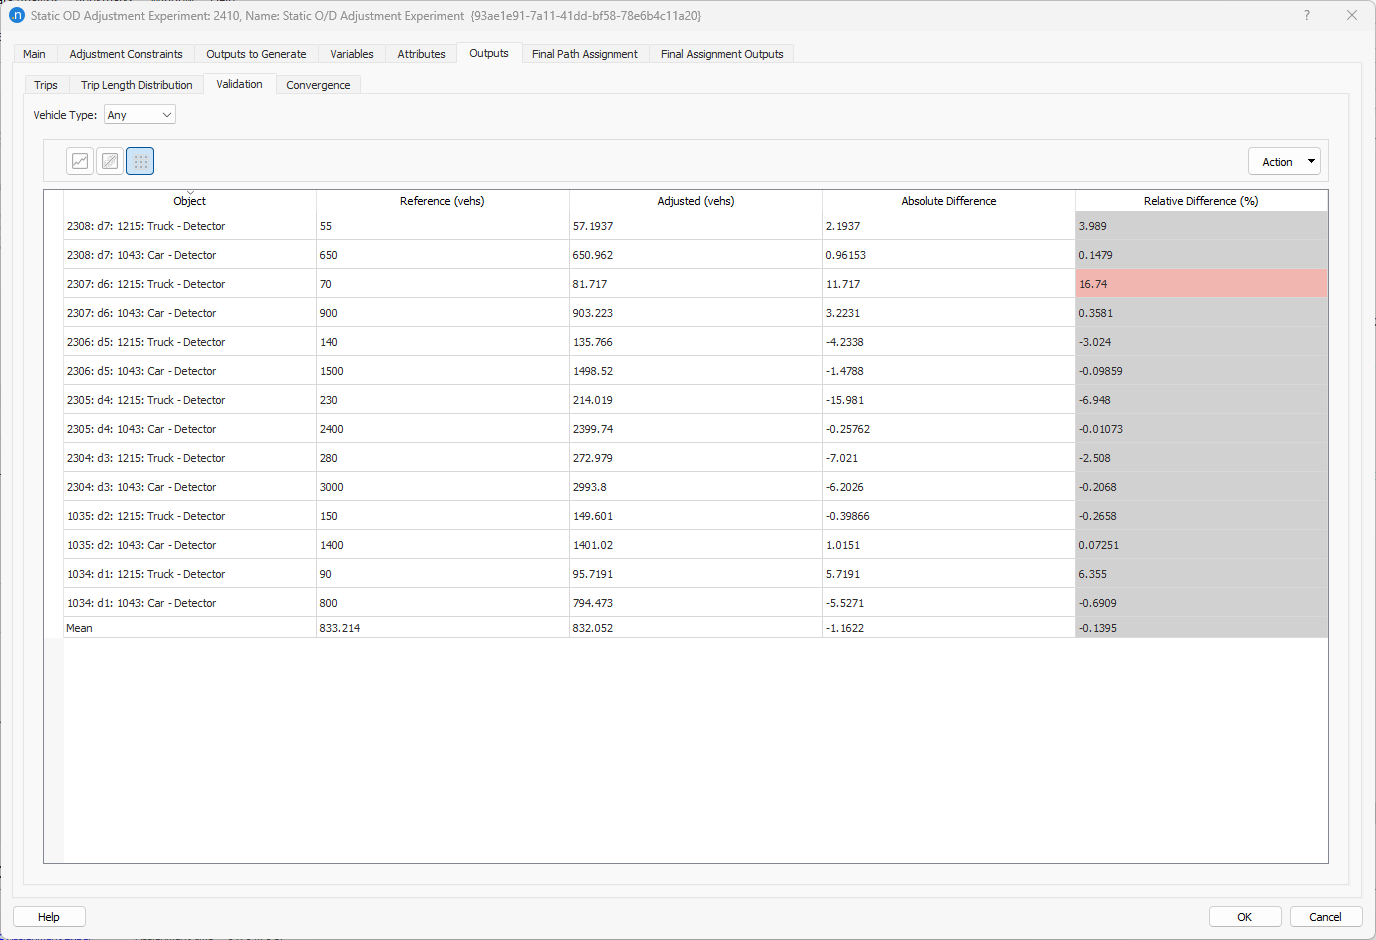Click the 6.355 relative difference cell
1376x940 pixels.
pos(1202,574)
